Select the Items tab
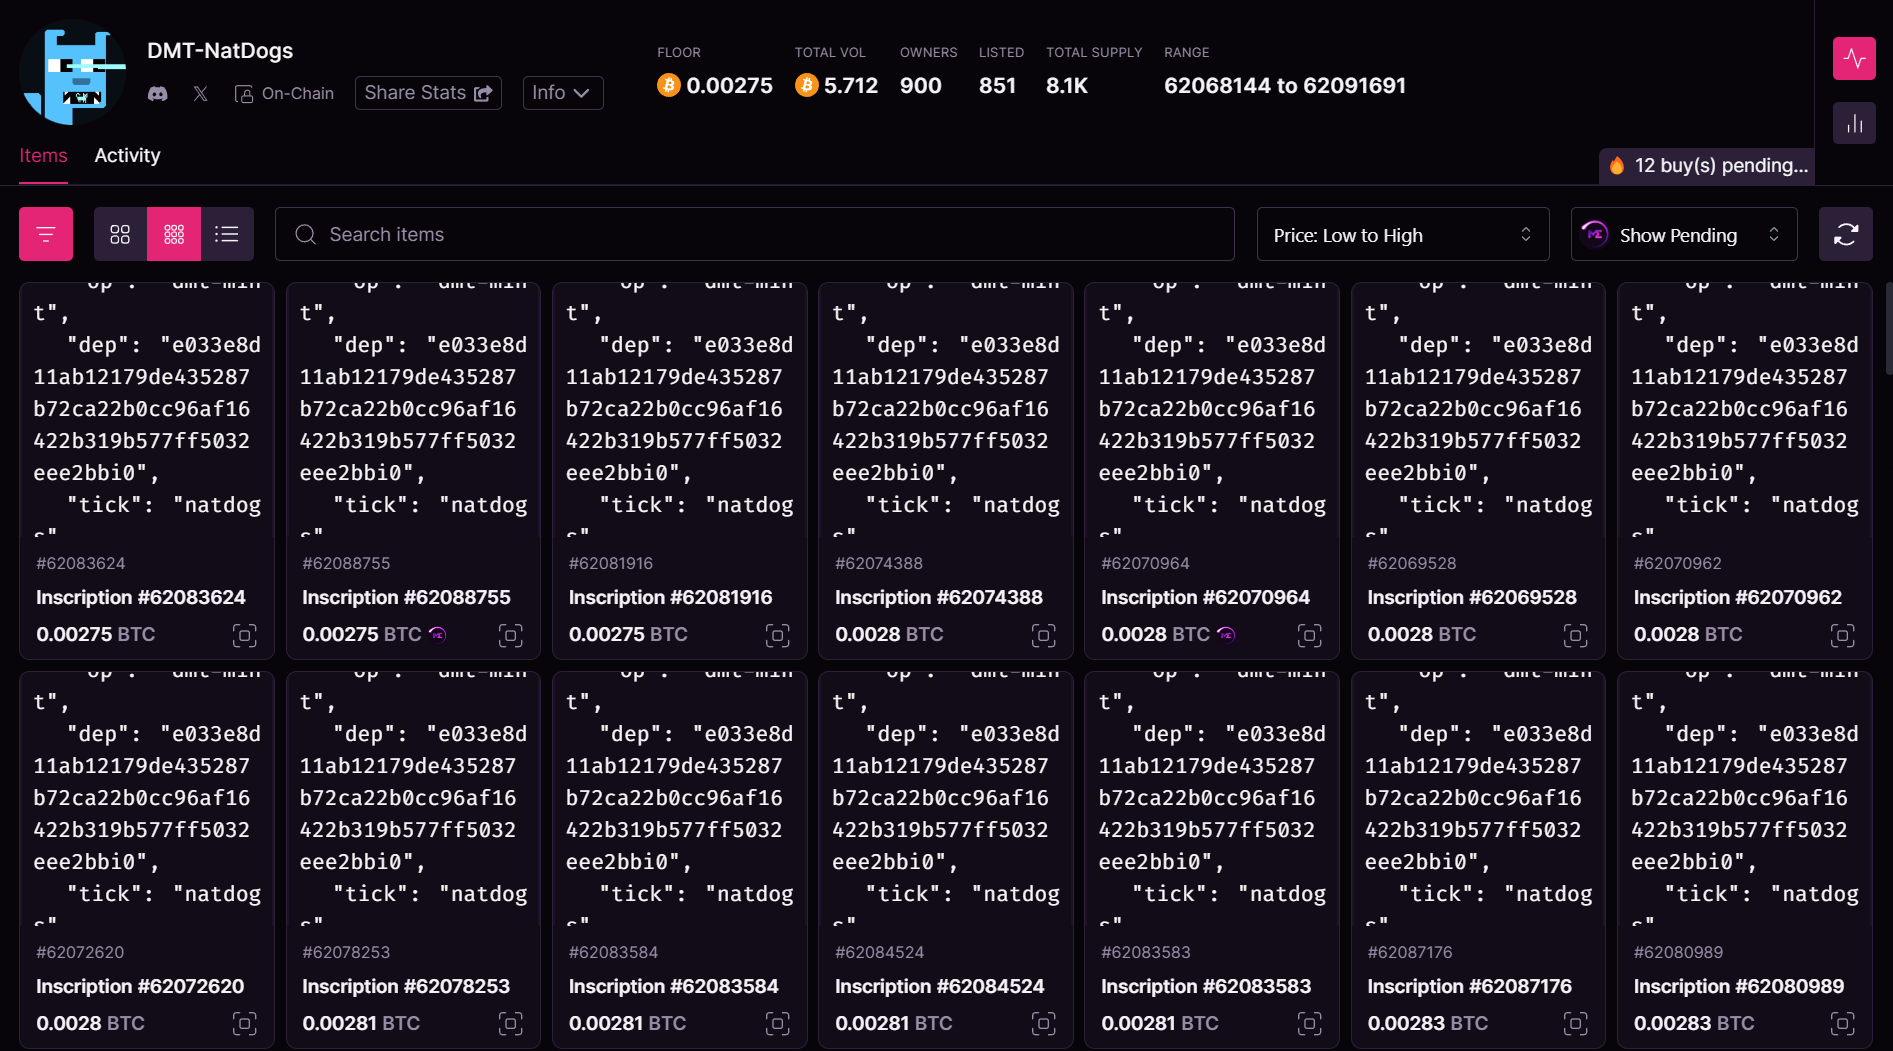 tap(43, 155)
